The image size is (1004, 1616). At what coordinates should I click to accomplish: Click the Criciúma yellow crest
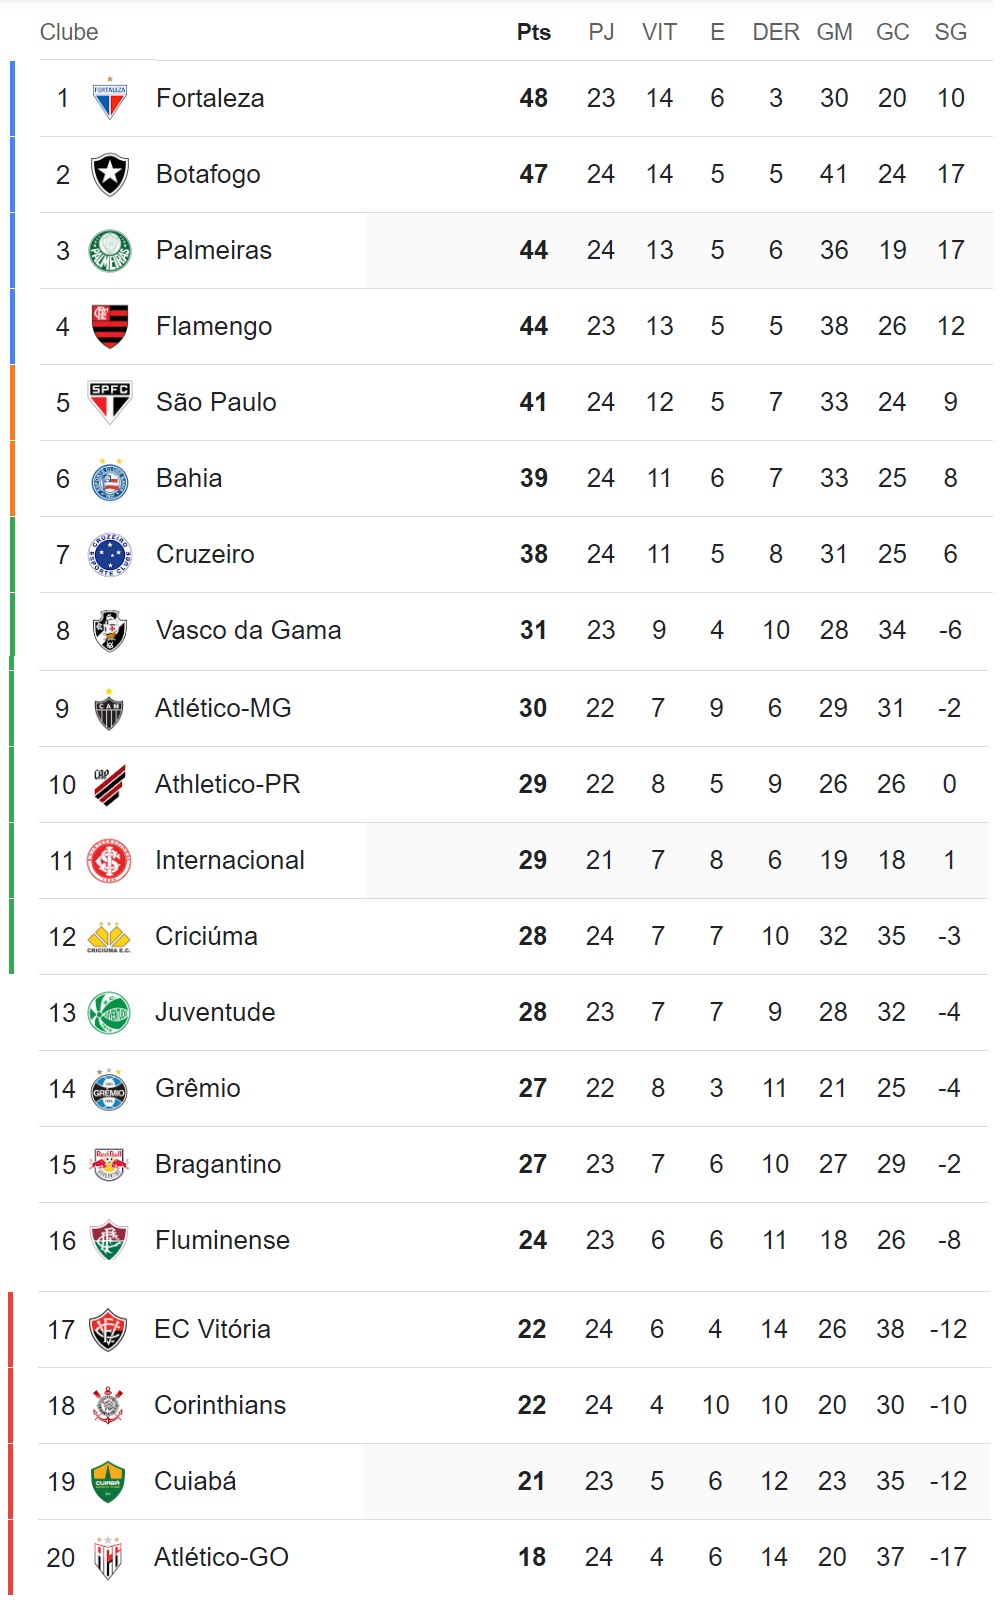[109, 936]
